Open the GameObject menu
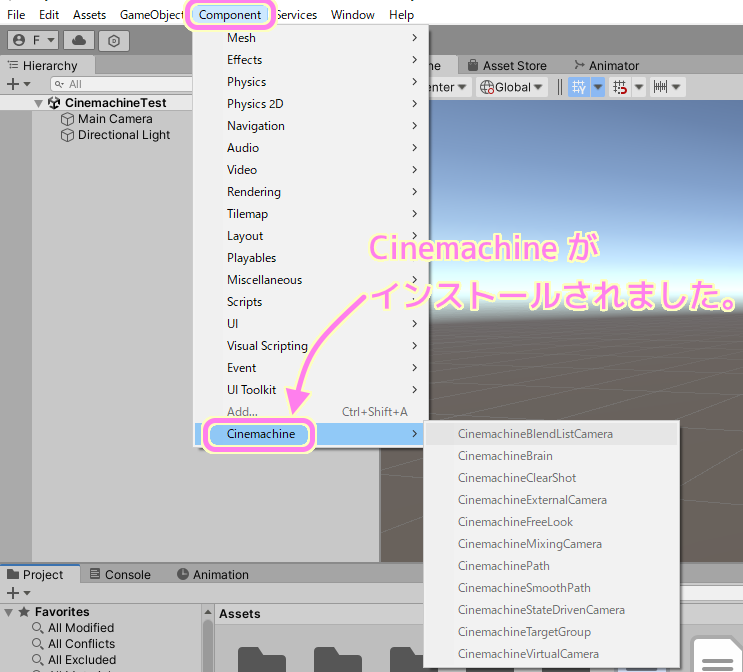This screenshot has width=743, height=672. (x=151, y=15)
